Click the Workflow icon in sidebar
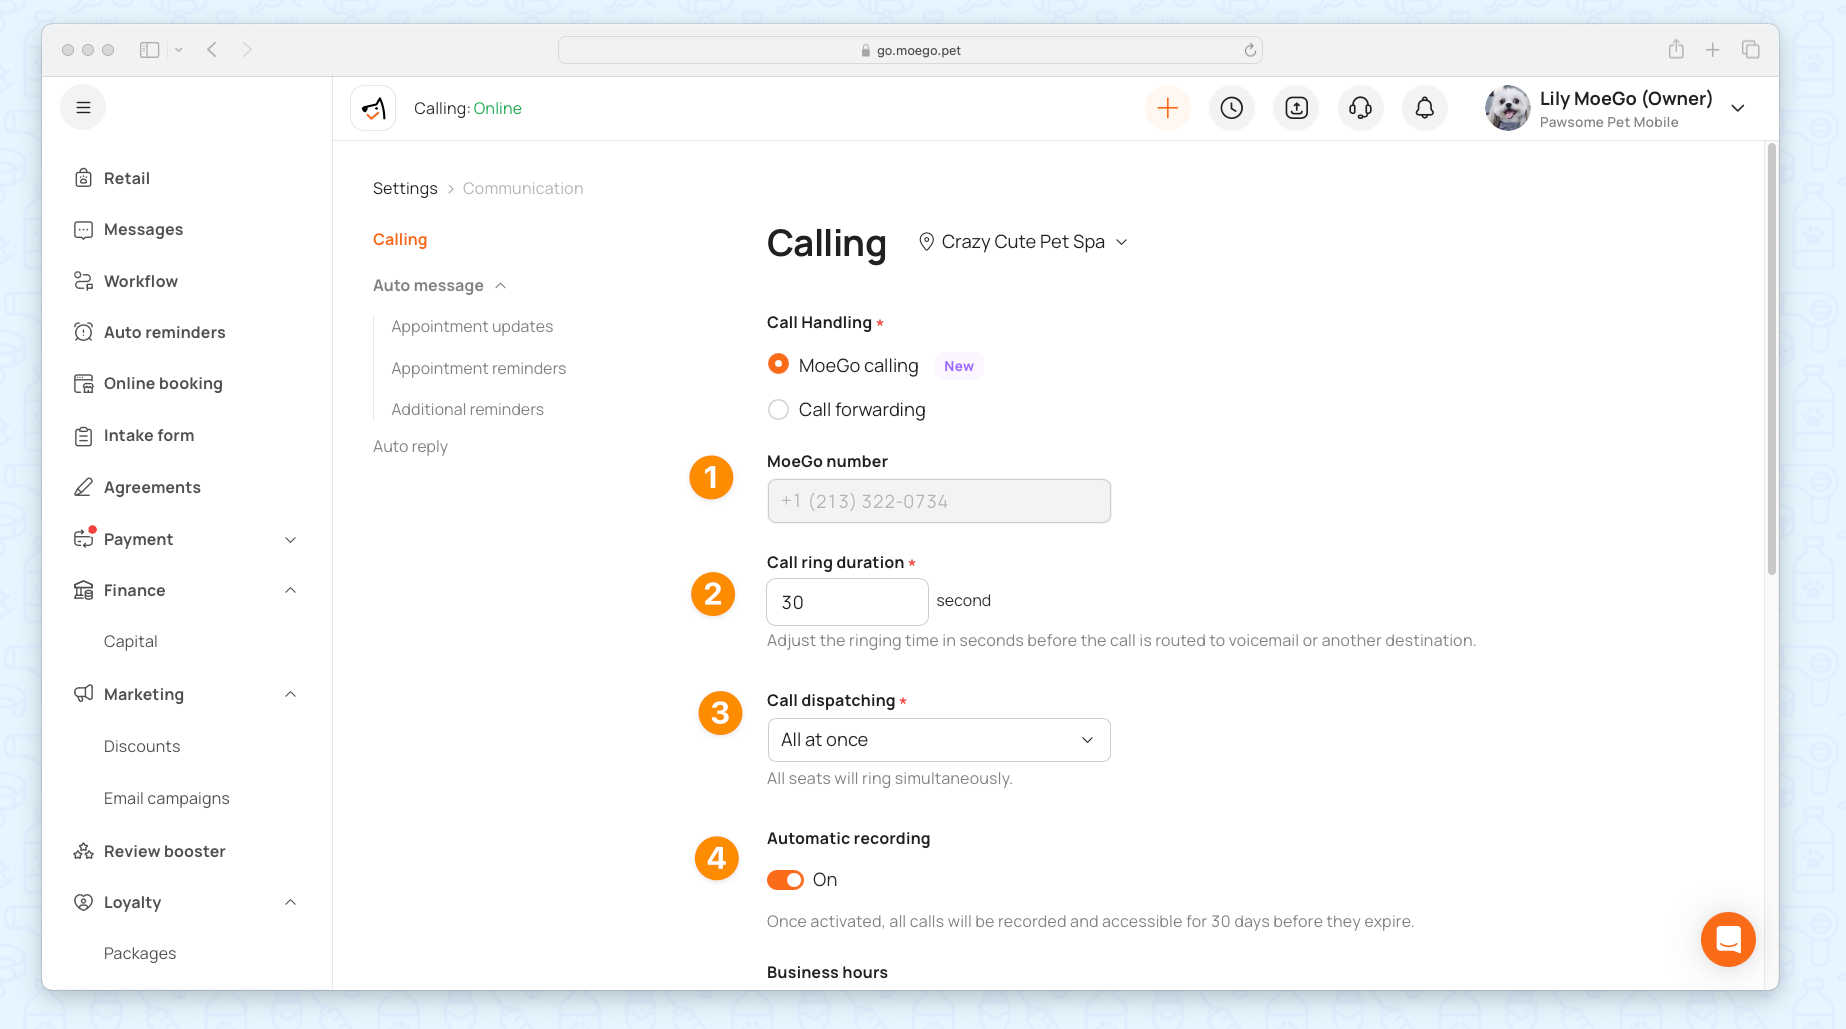 click(84, 281)
